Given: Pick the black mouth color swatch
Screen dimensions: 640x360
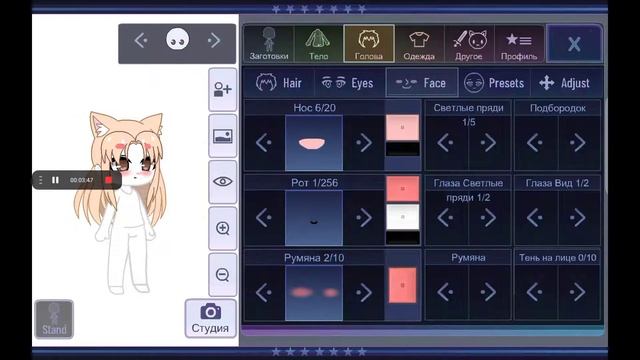Looking at the screenshot, I should (402, 237).
